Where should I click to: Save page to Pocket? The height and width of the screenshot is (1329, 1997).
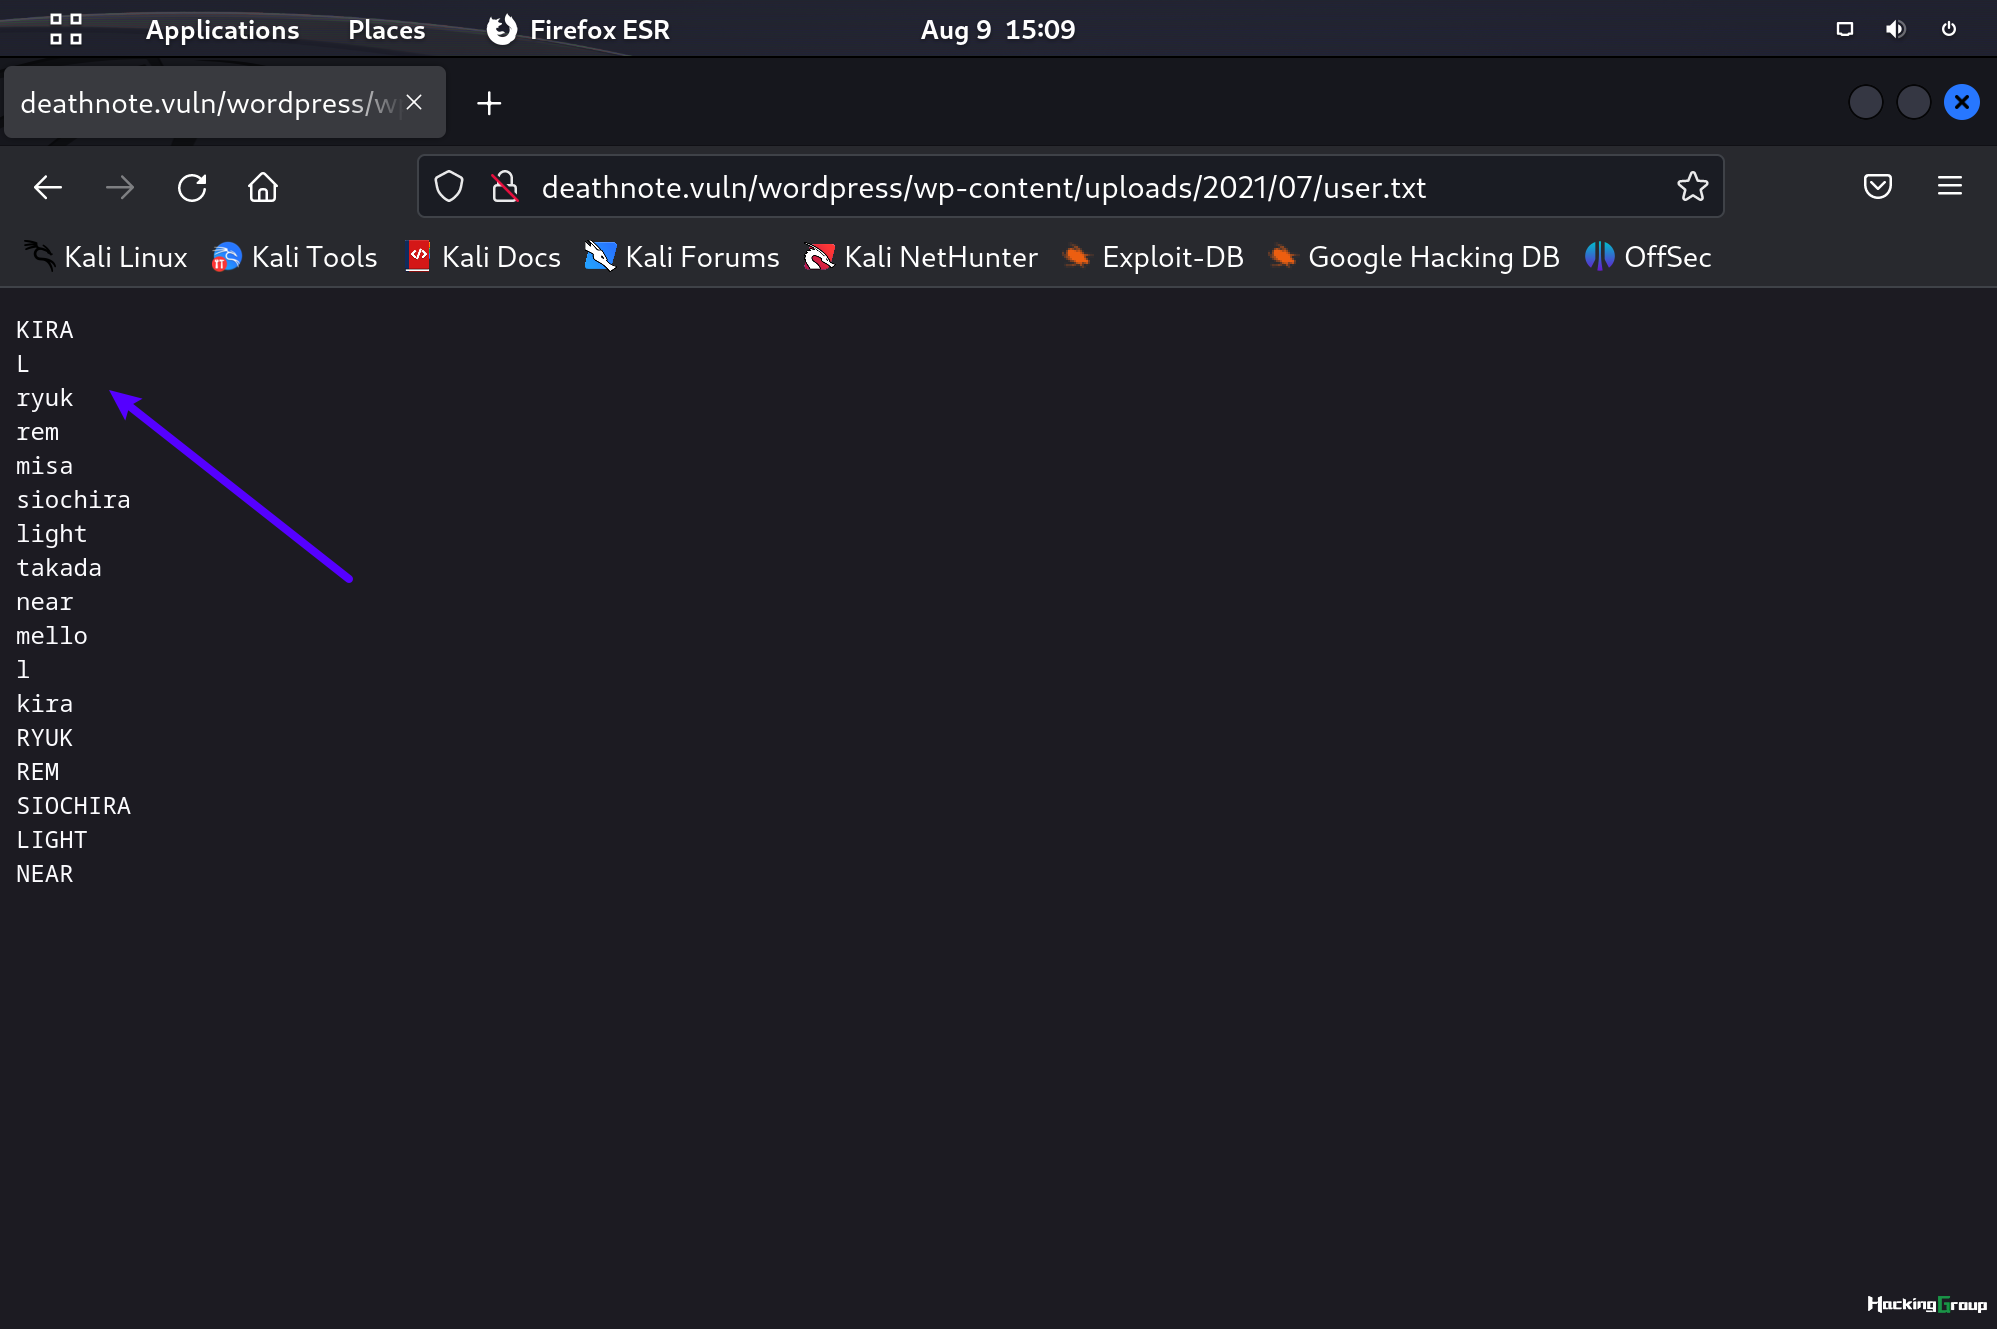click(x=1877, y=186)
